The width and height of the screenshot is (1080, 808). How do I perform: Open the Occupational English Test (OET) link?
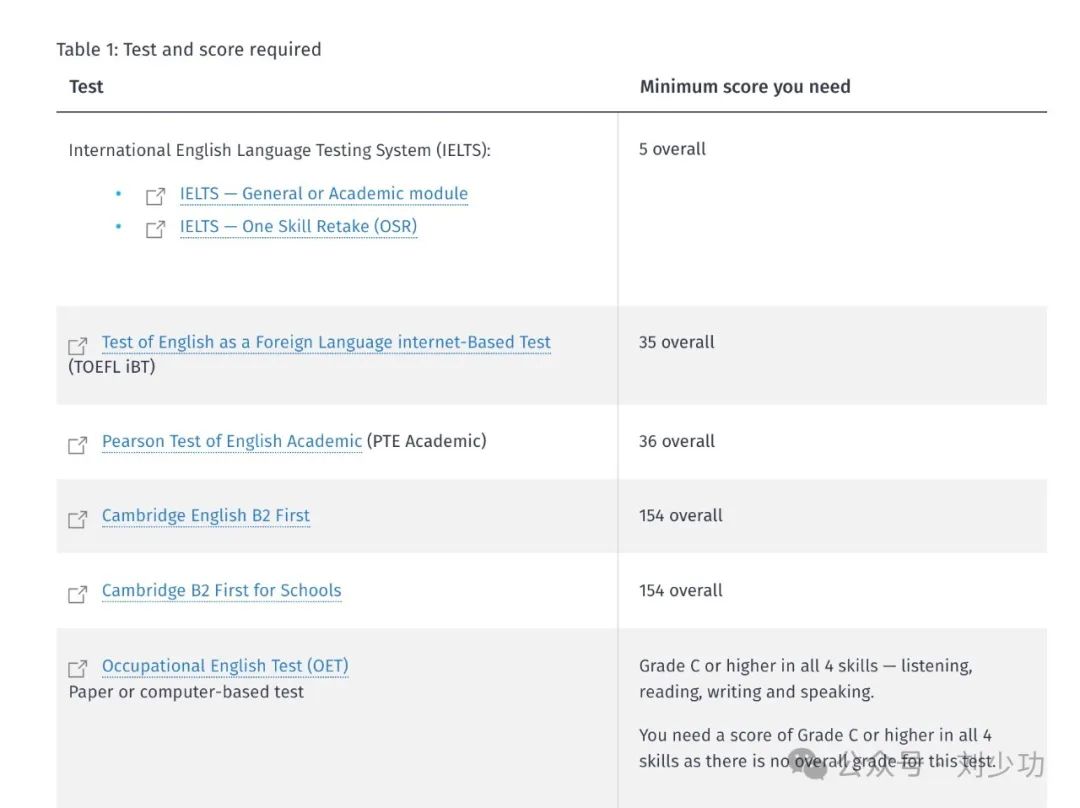[225, 666]
